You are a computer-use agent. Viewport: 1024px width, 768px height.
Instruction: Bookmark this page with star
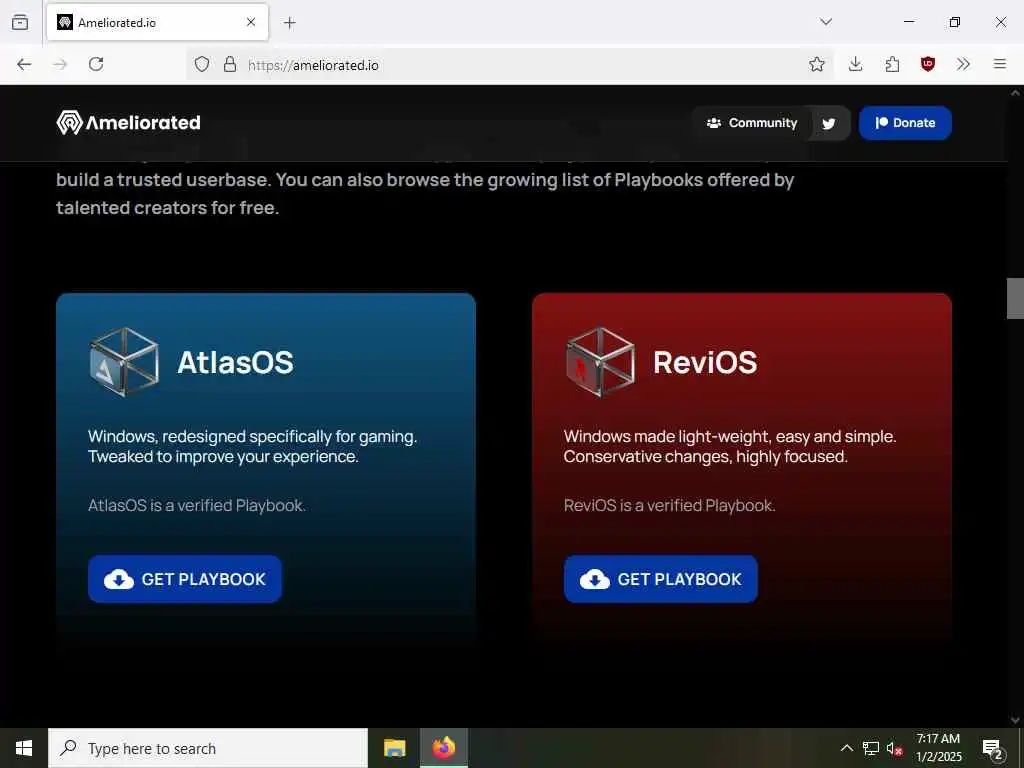[x=816, y=64]
